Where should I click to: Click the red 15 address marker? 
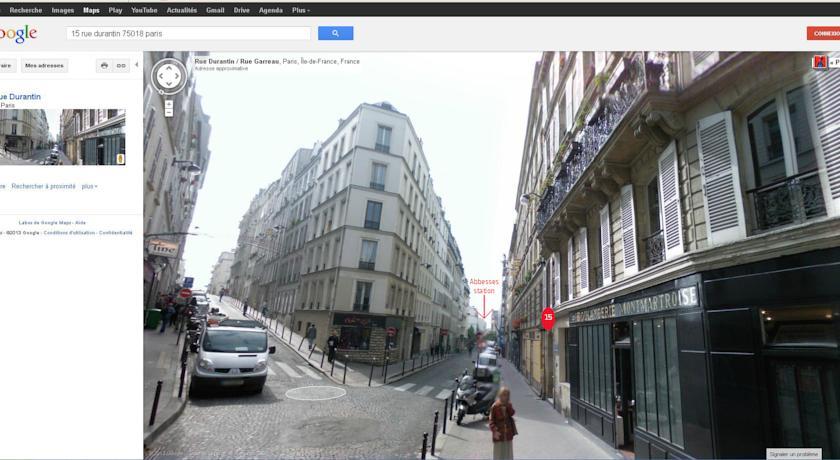(x=547, y=317)
